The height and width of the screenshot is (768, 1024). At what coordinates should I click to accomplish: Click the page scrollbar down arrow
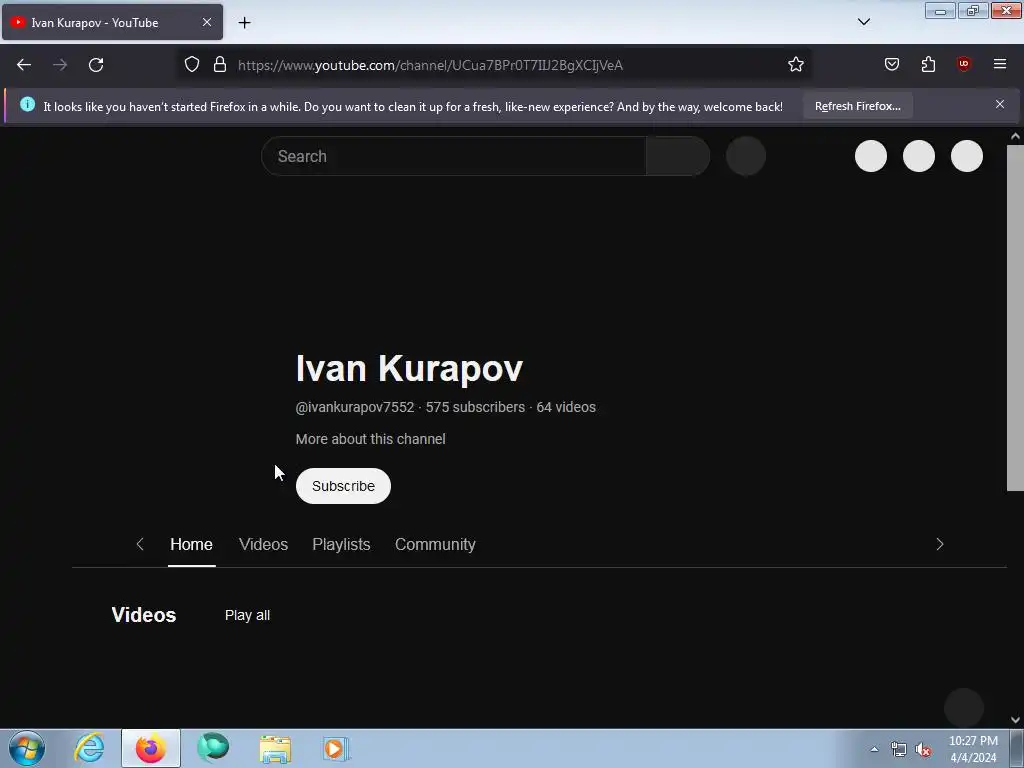(1015, 720)
